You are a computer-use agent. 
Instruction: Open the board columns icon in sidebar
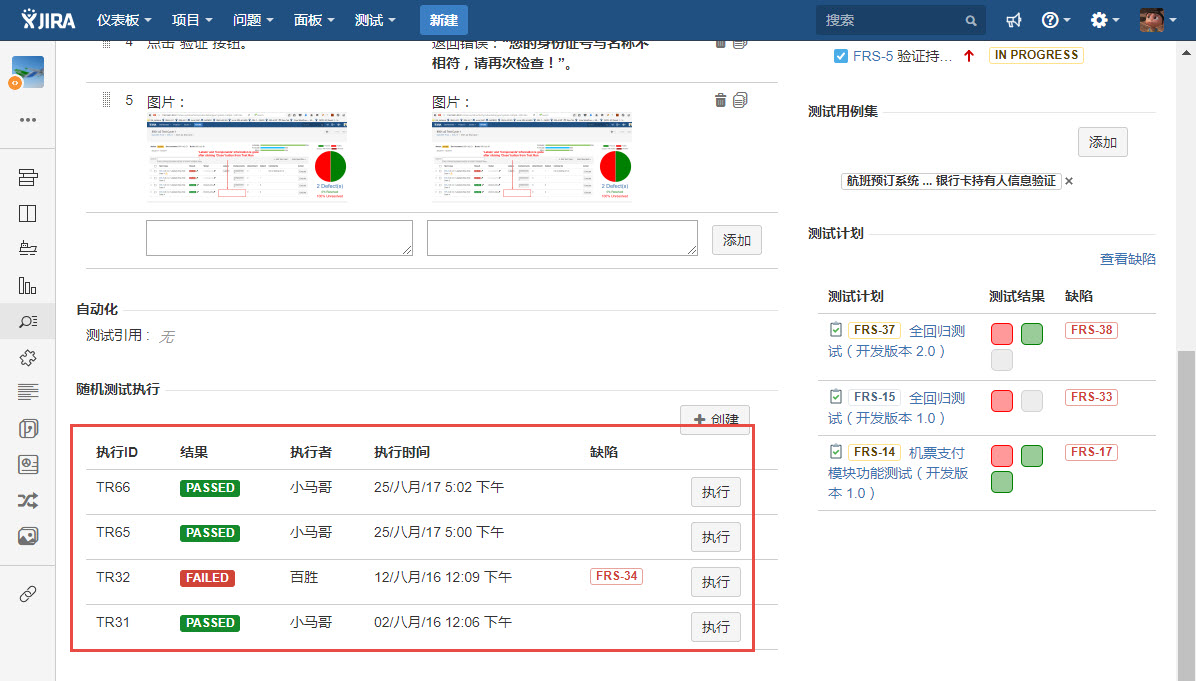(27, 214)
